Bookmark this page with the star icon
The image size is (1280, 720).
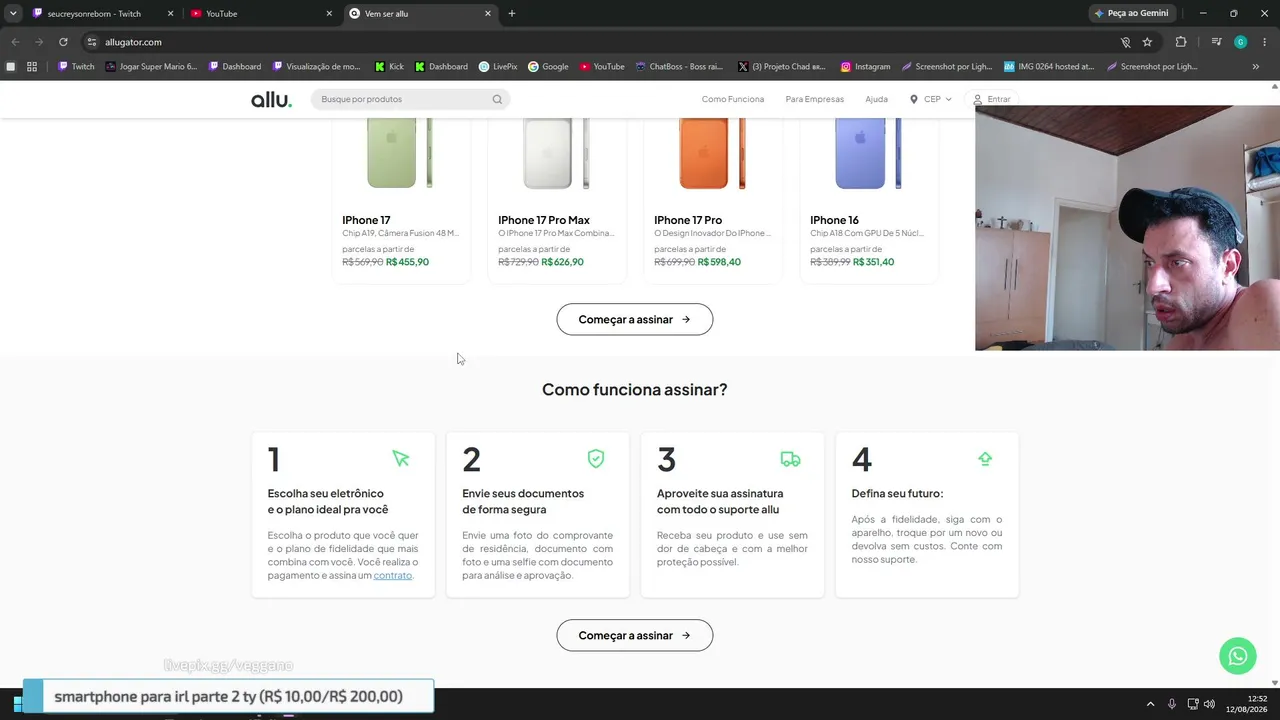tap(1147, 42)
